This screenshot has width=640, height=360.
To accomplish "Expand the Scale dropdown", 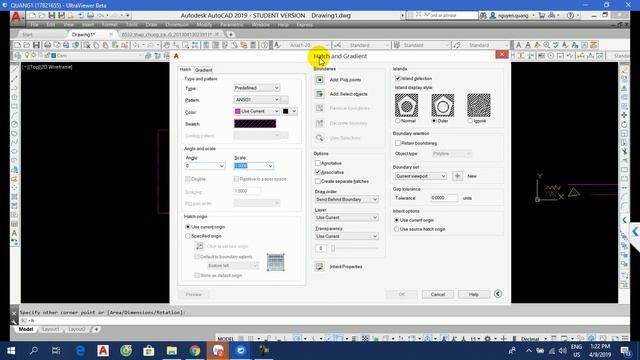I will 270,166.
